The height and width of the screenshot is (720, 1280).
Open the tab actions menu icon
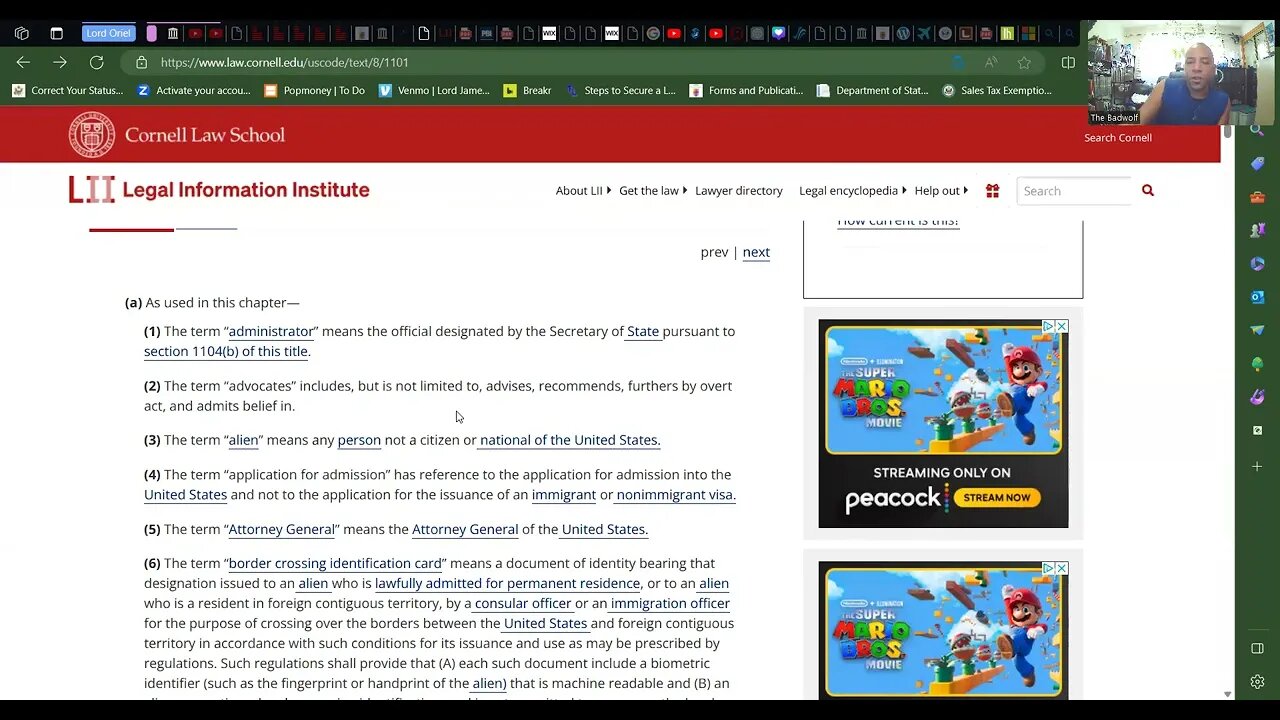click(56, 33)
